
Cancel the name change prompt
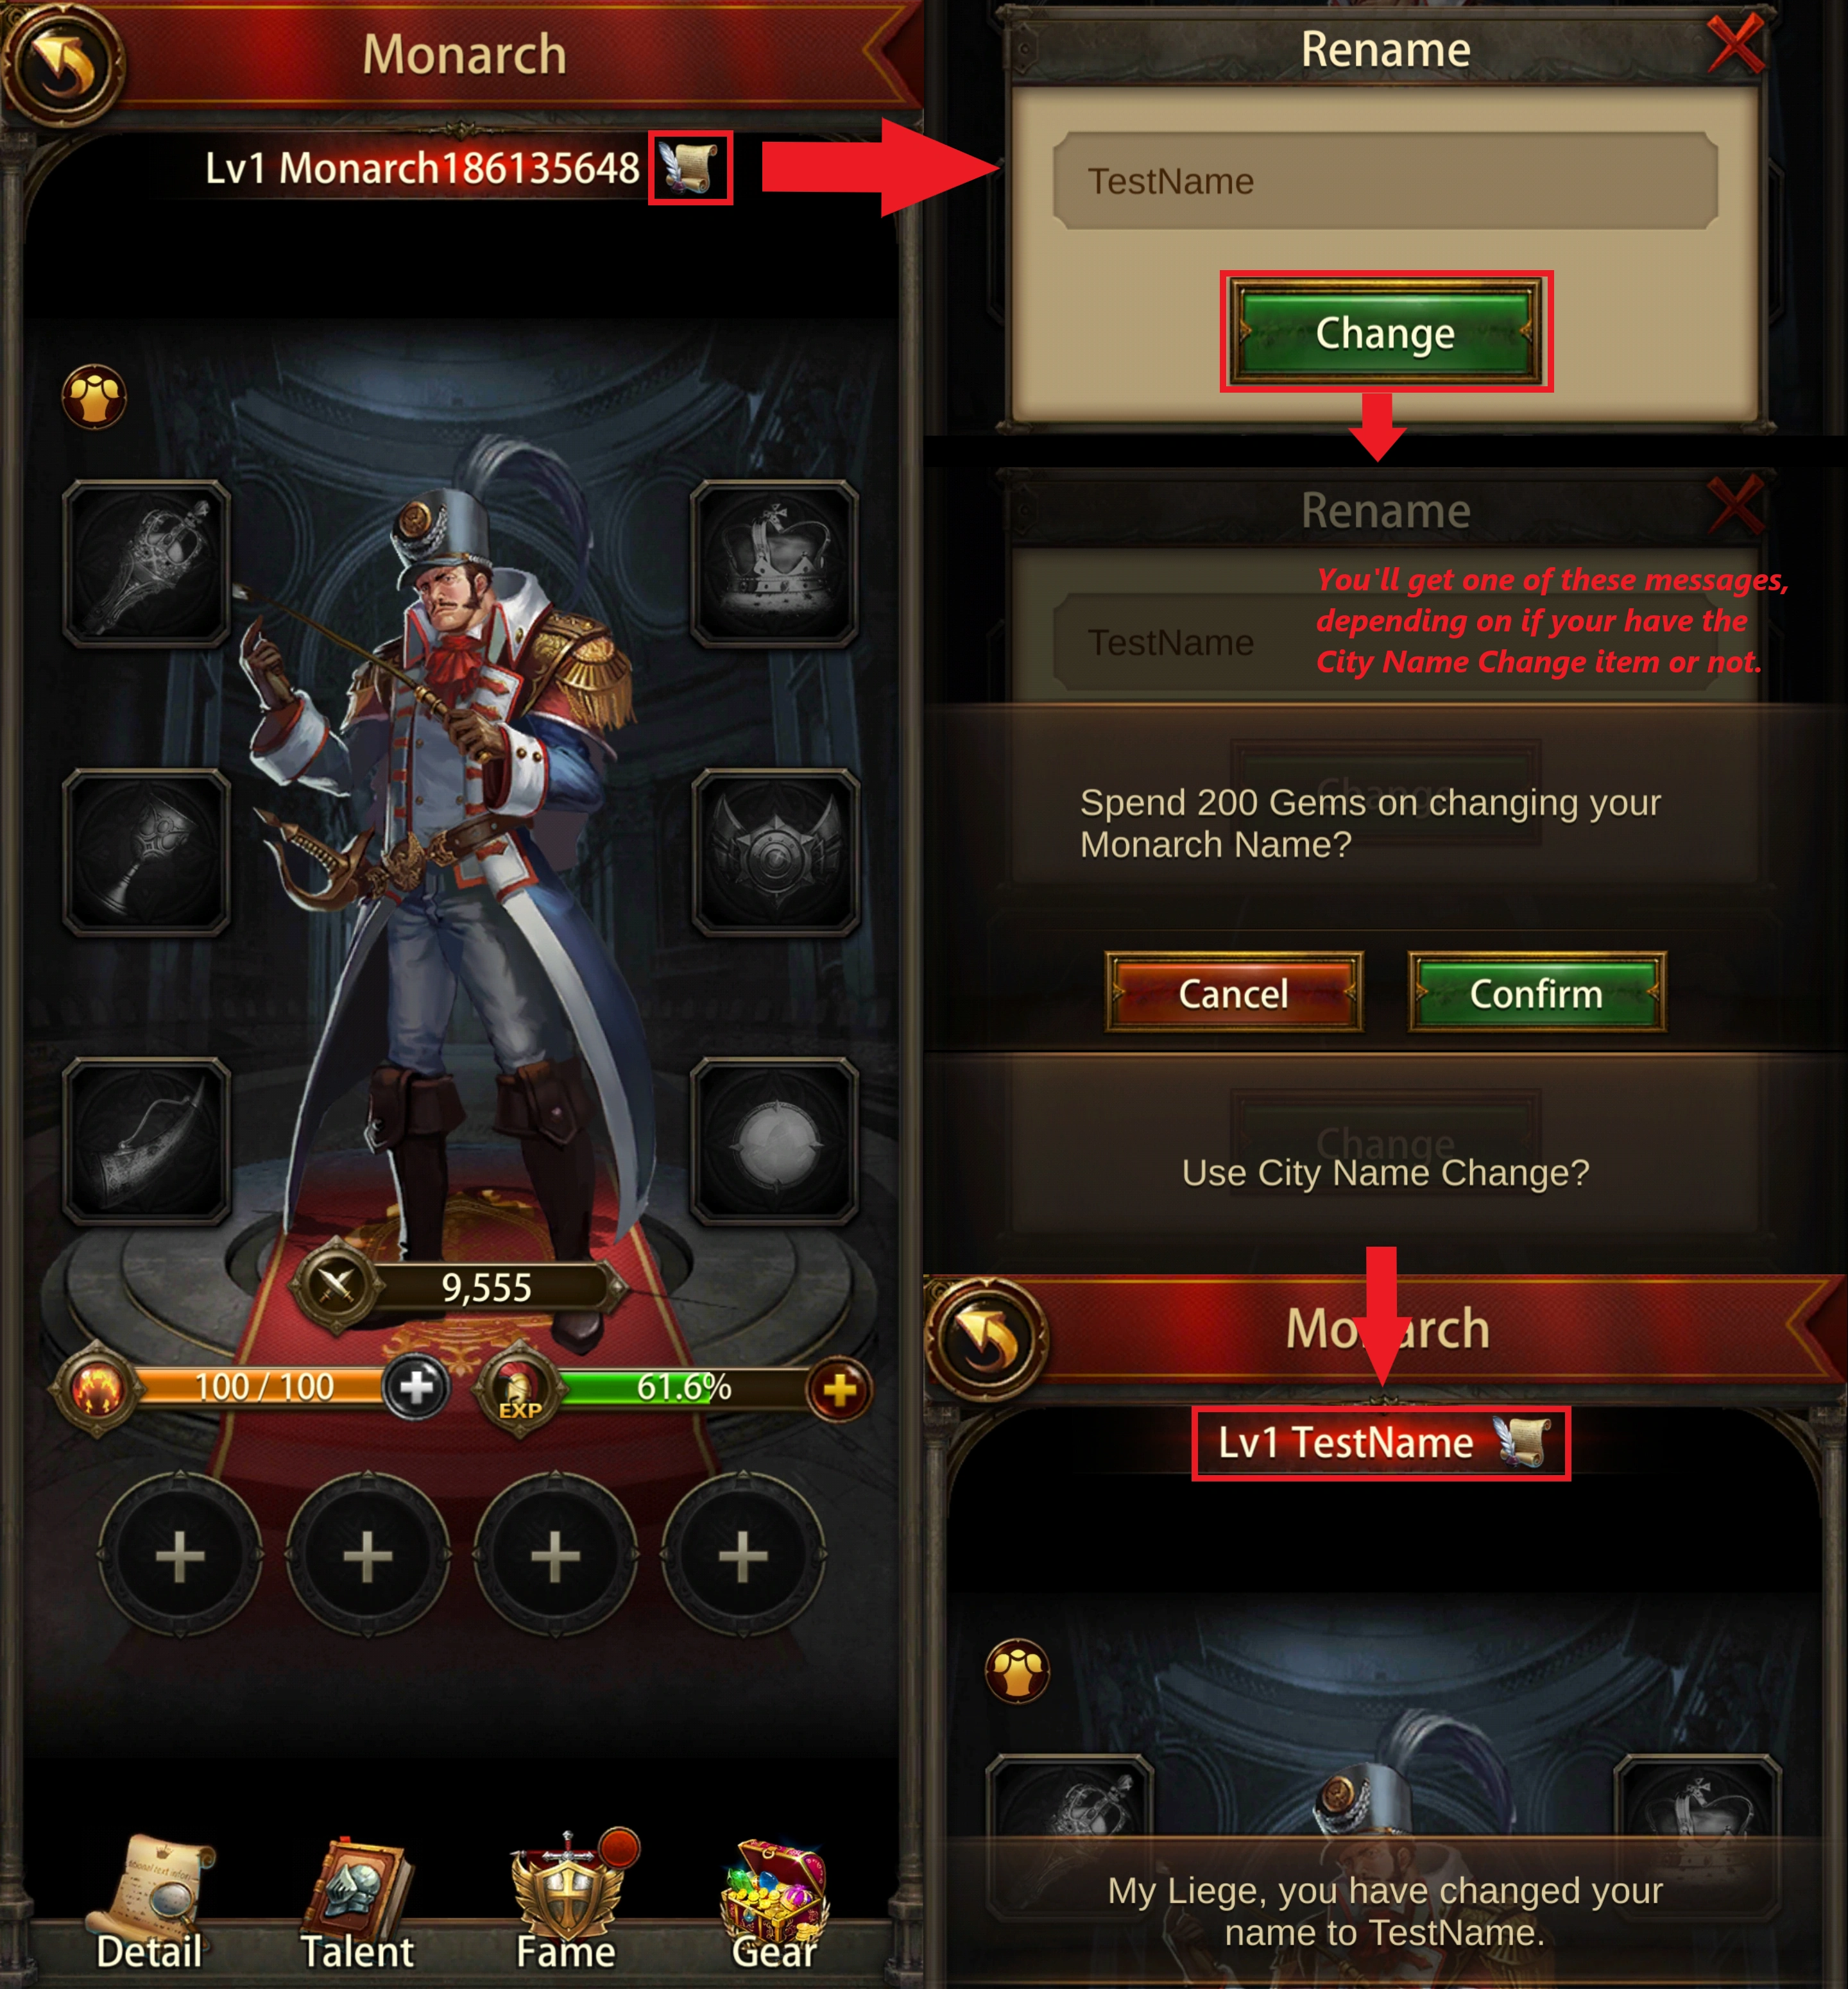[x=1234, y=992]
